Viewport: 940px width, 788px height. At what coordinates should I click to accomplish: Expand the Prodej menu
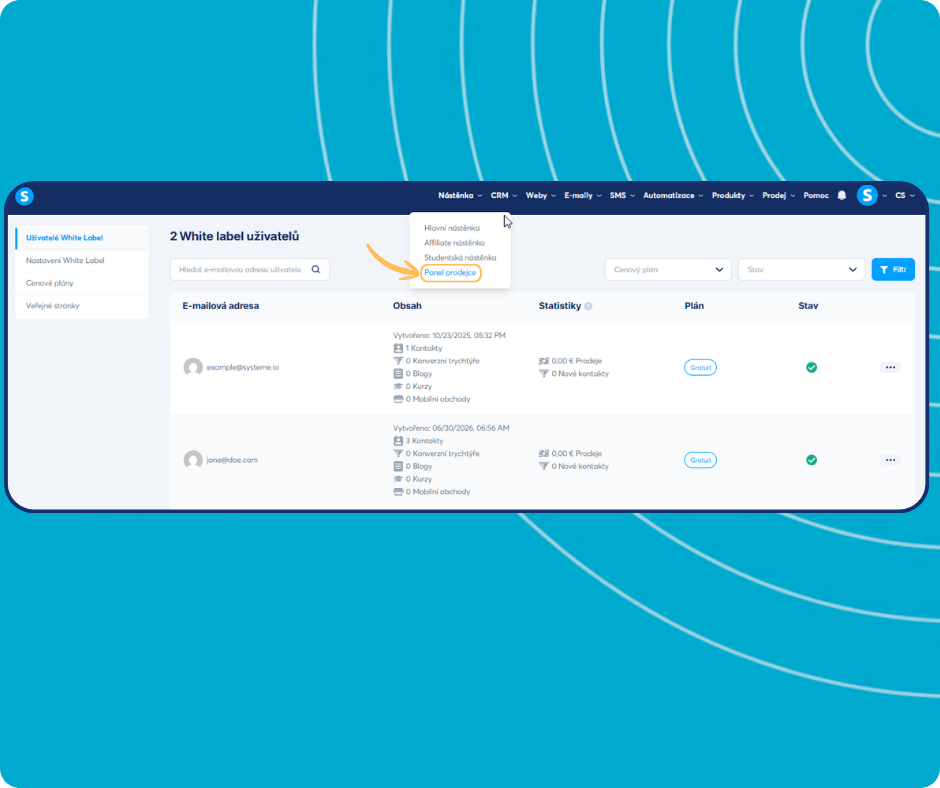tap(778, 196)
